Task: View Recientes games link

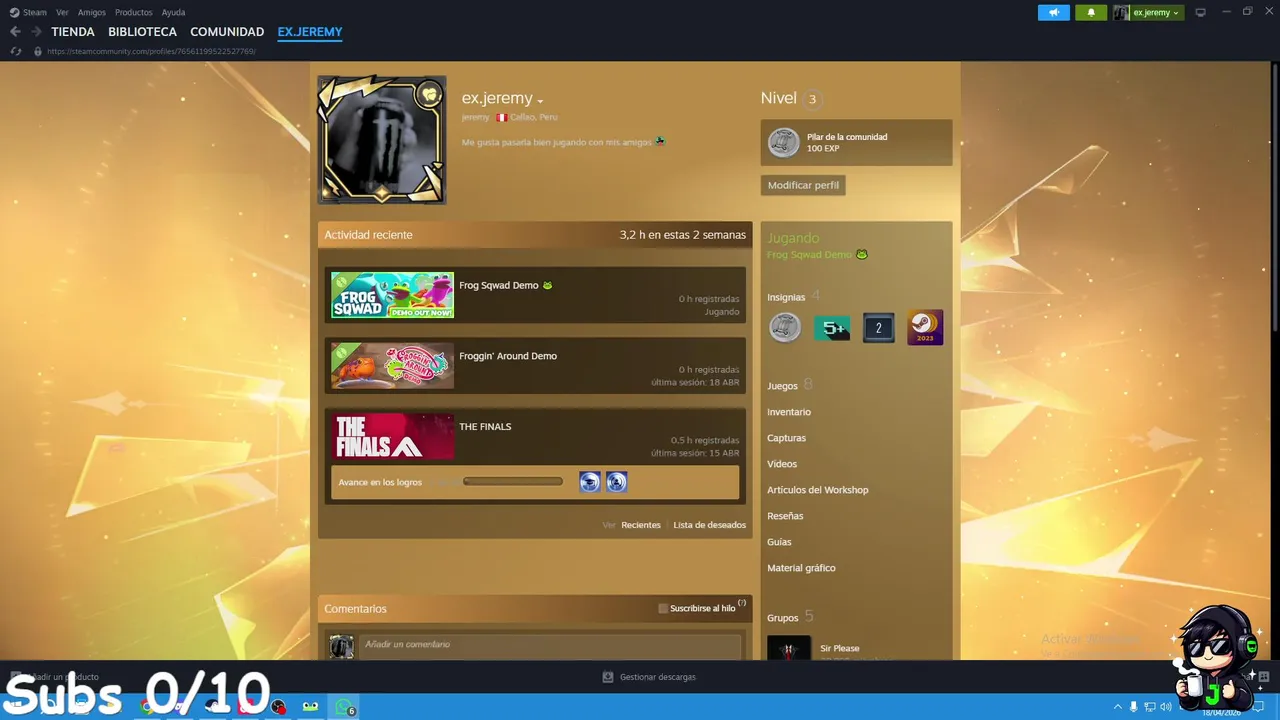Action: (641, 525)
